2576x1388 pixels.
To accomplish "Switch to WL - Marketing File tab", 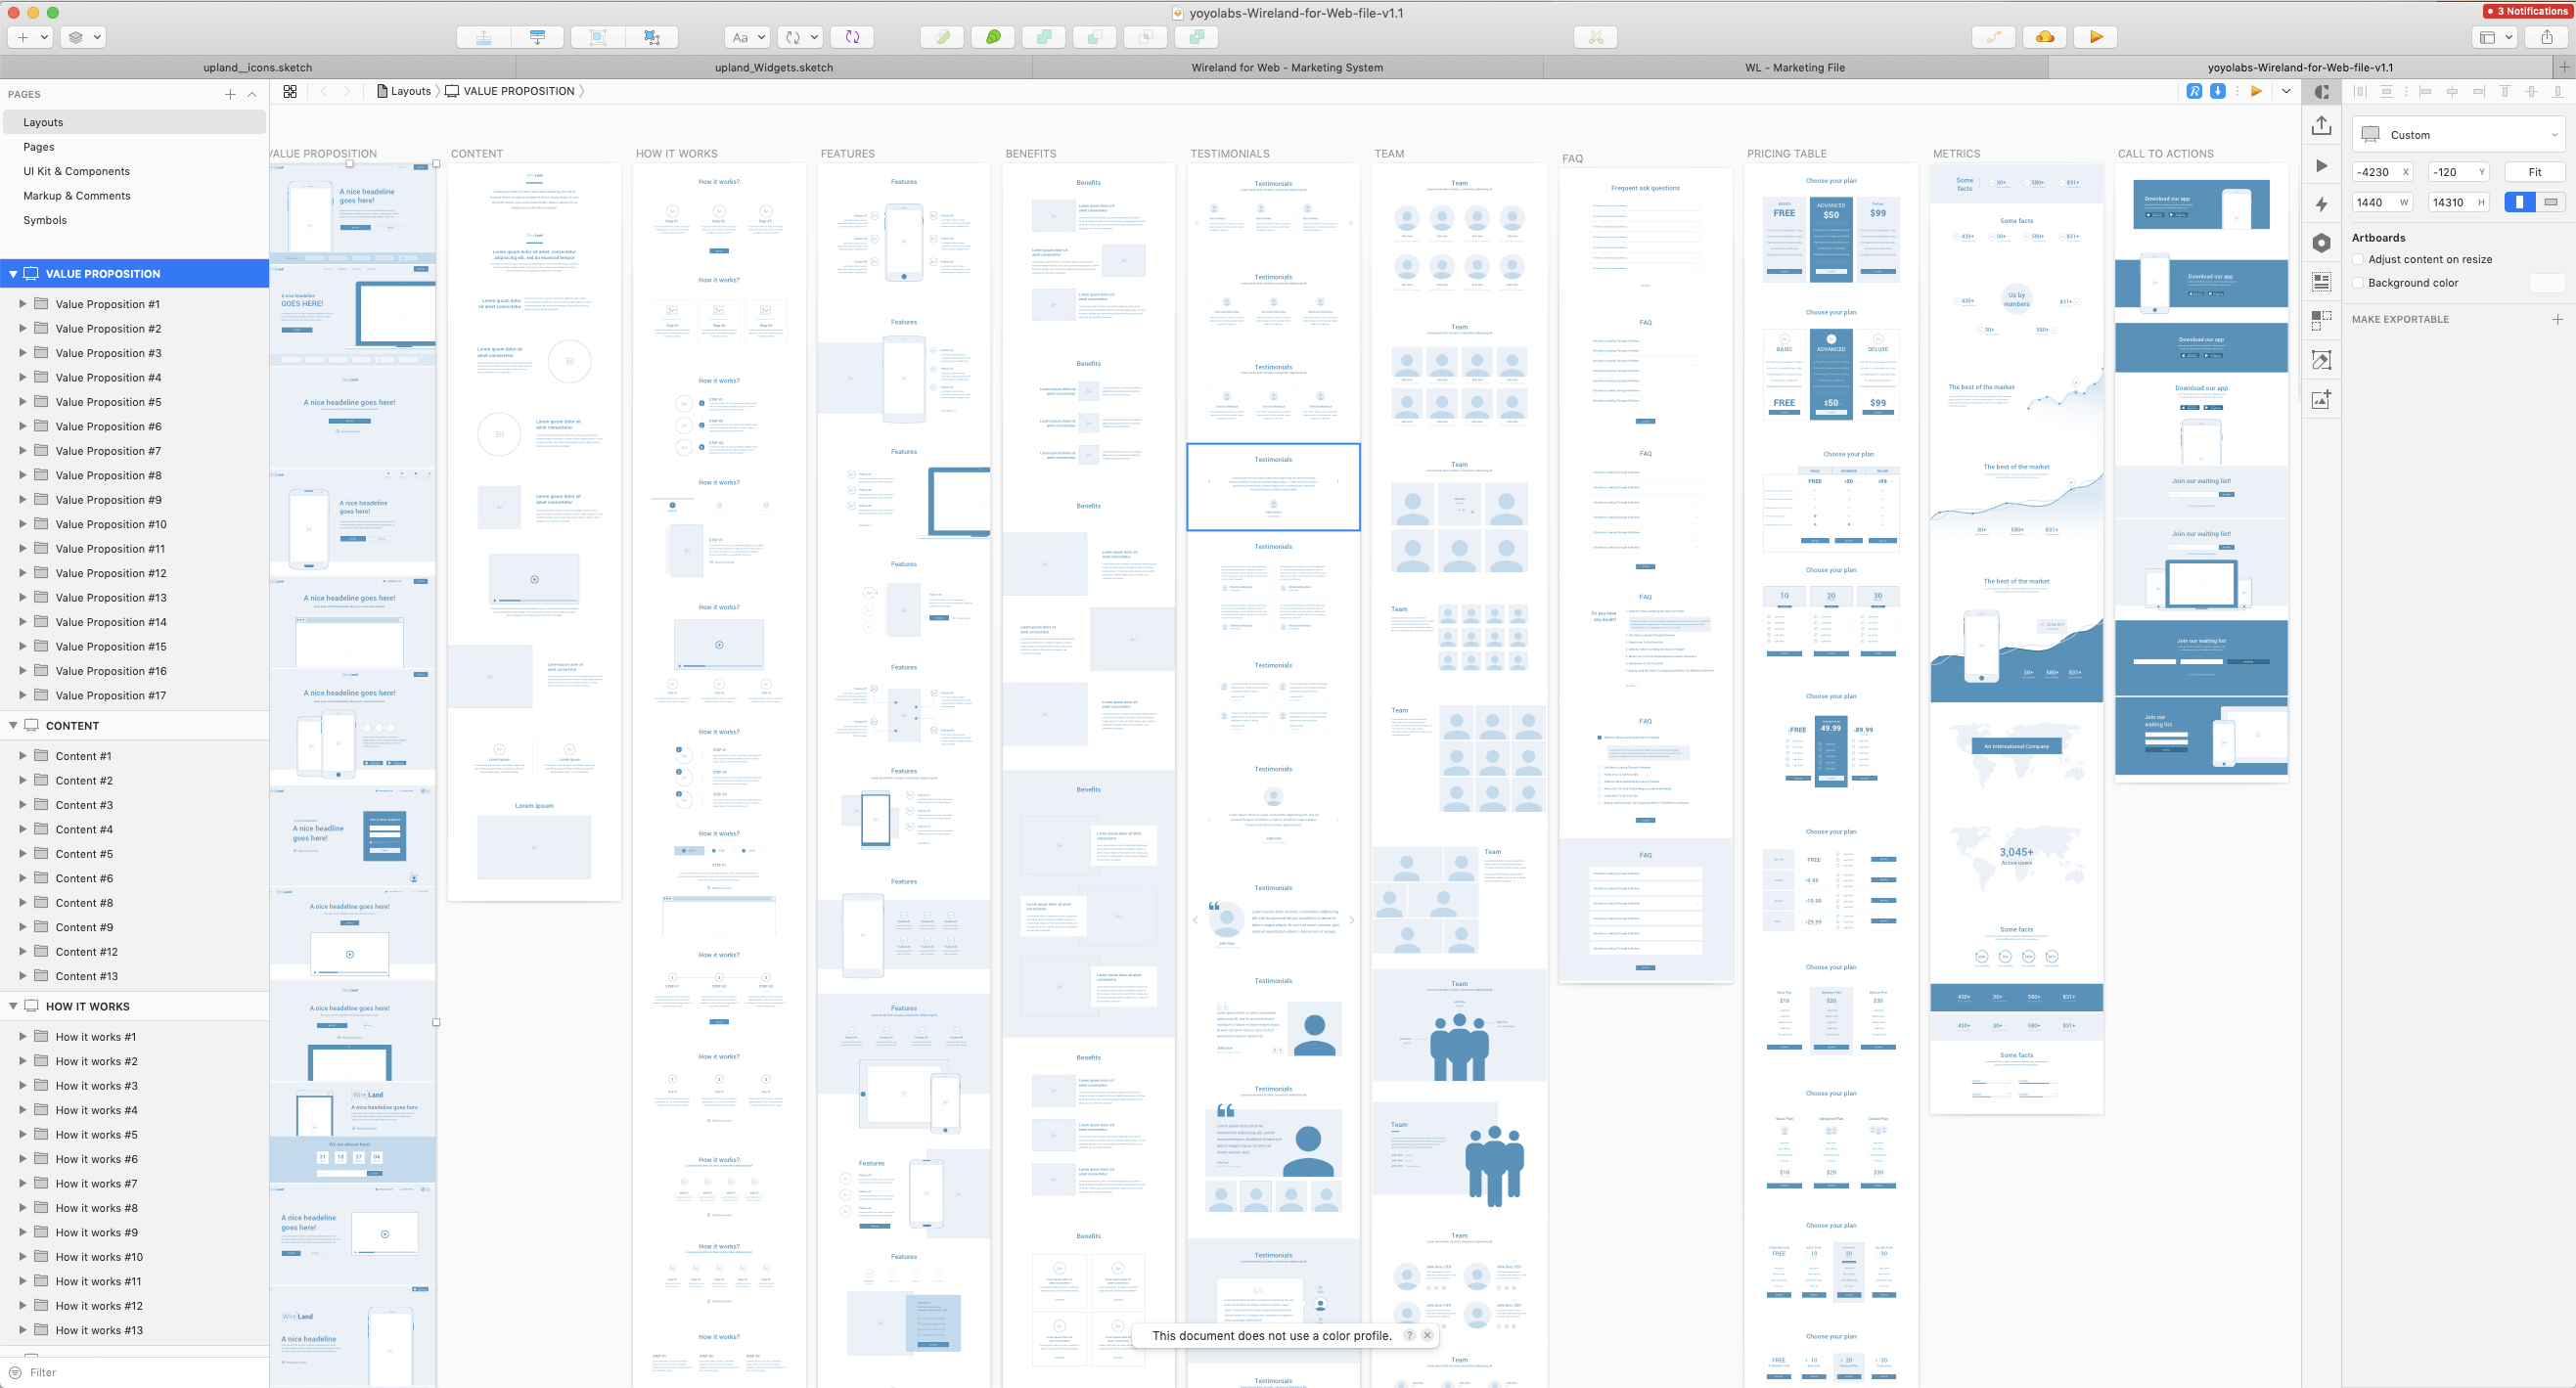I will [1795, 67].
